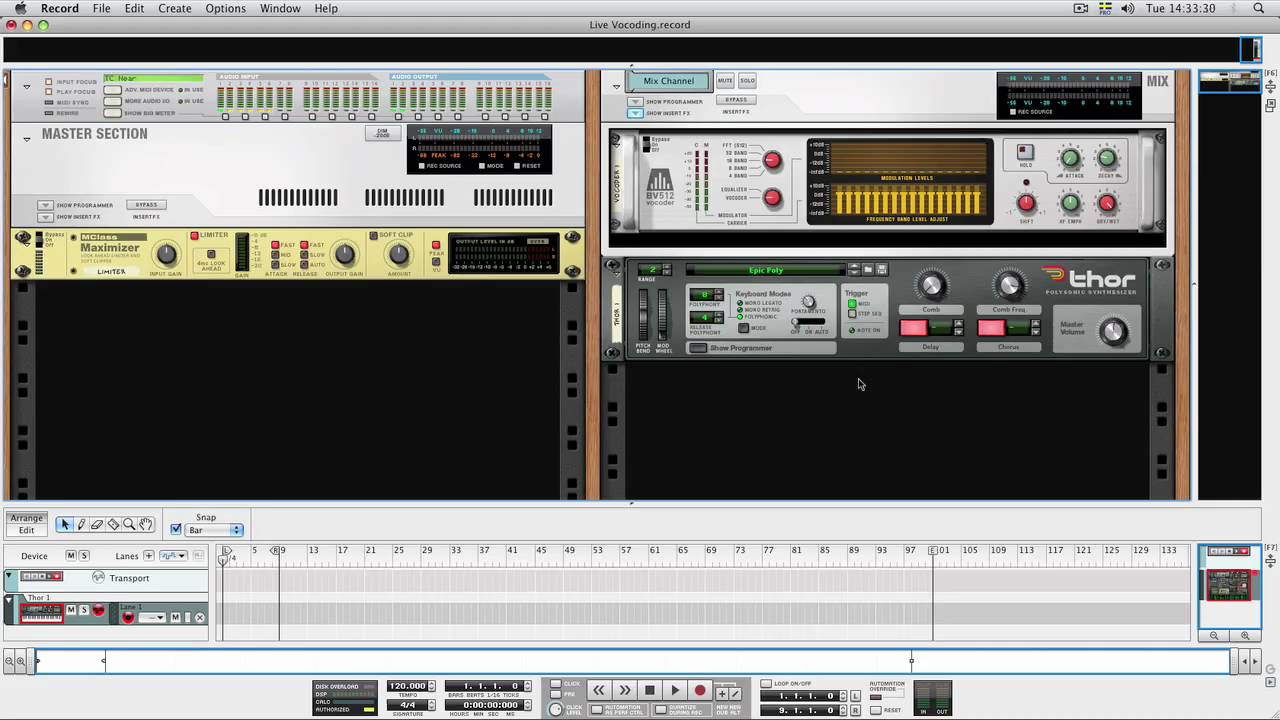Stop the transport
The height and width of the screenshot is (720, 1280).
click(650, 690)
